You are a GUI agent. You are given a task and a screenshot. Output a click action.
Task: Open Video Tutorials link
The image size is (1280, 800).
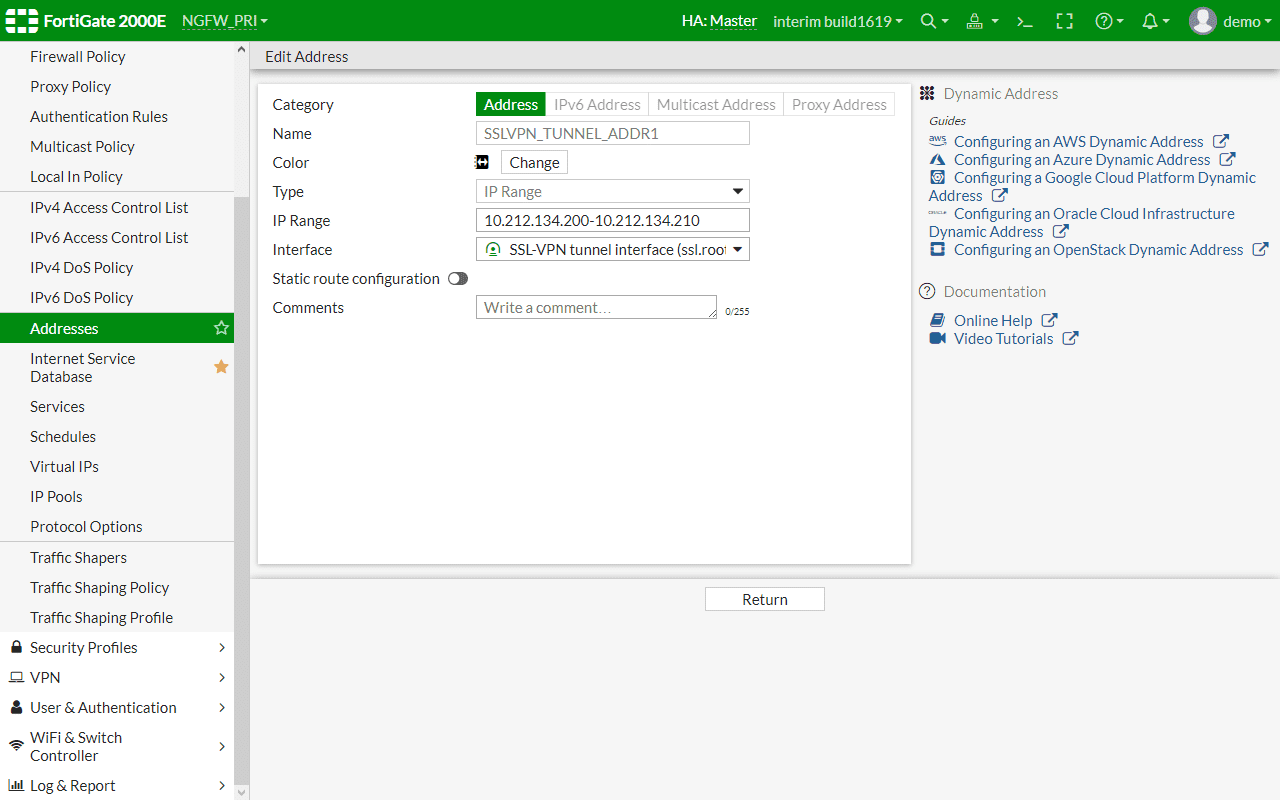point(1003,338)
